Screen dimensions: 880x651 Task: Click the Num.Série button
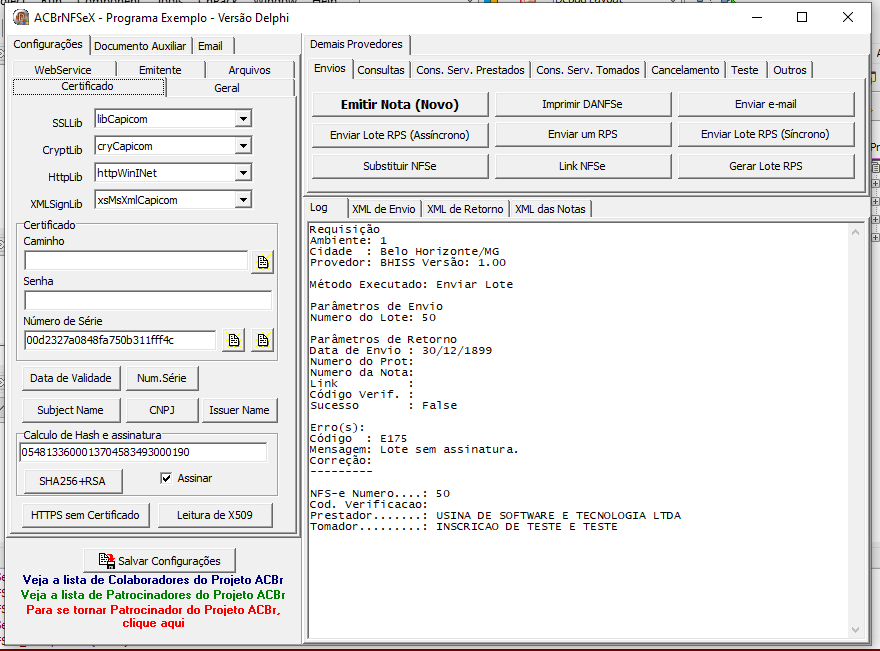coord(162,378)
